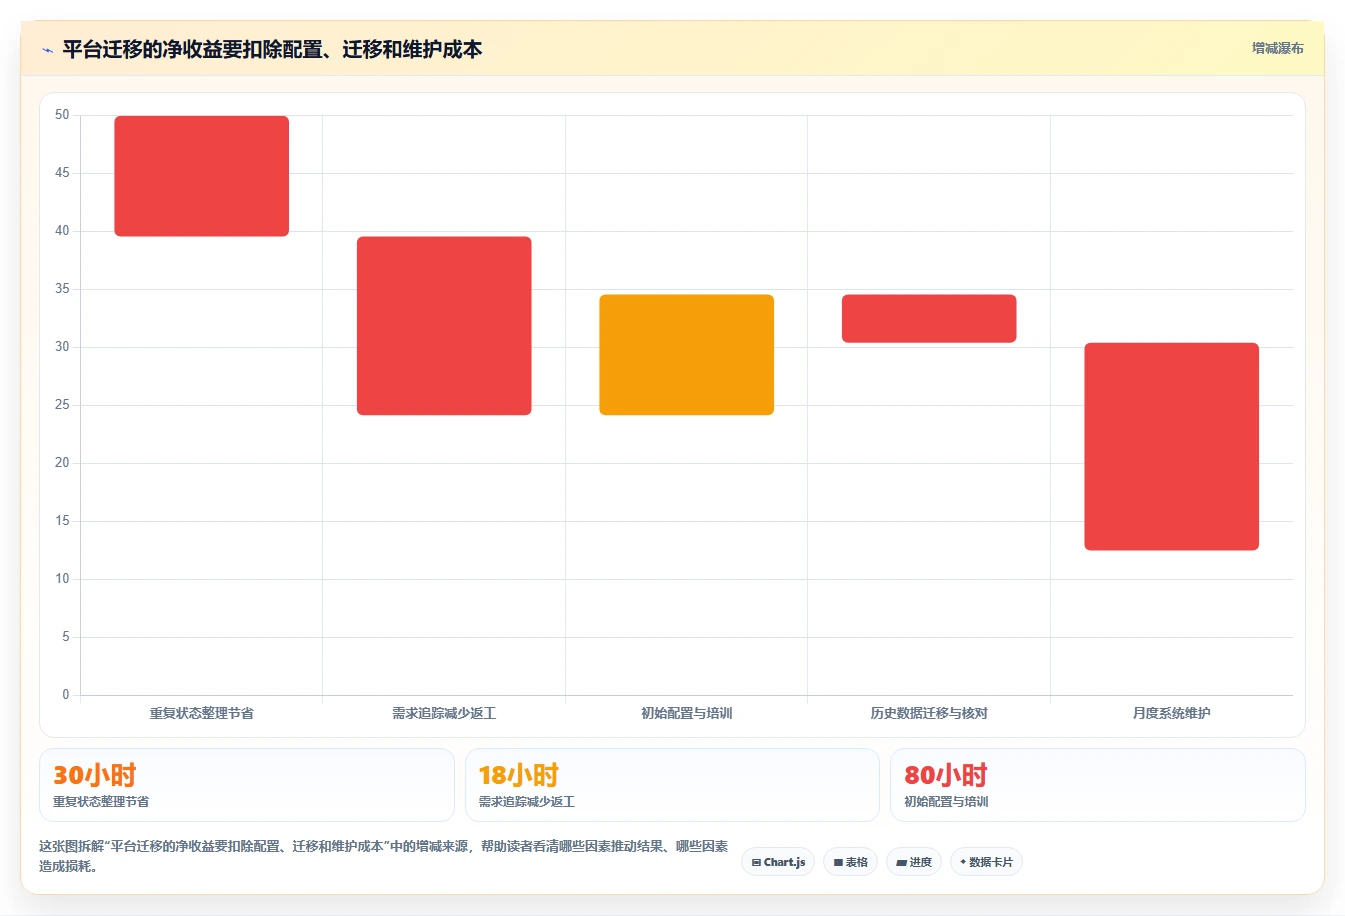Image resolution: width=1345 pixels, height=916 pixels.
Task: Click the y-axis value 25
Action: point(63,405)
